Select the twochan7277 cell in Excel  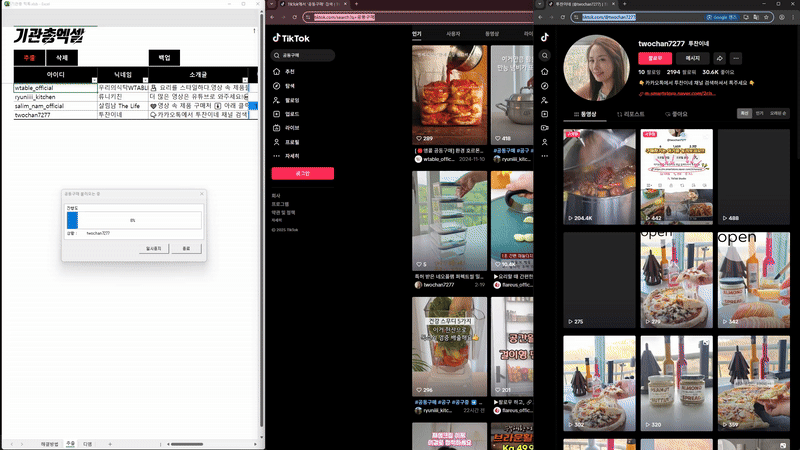point(56,115)
